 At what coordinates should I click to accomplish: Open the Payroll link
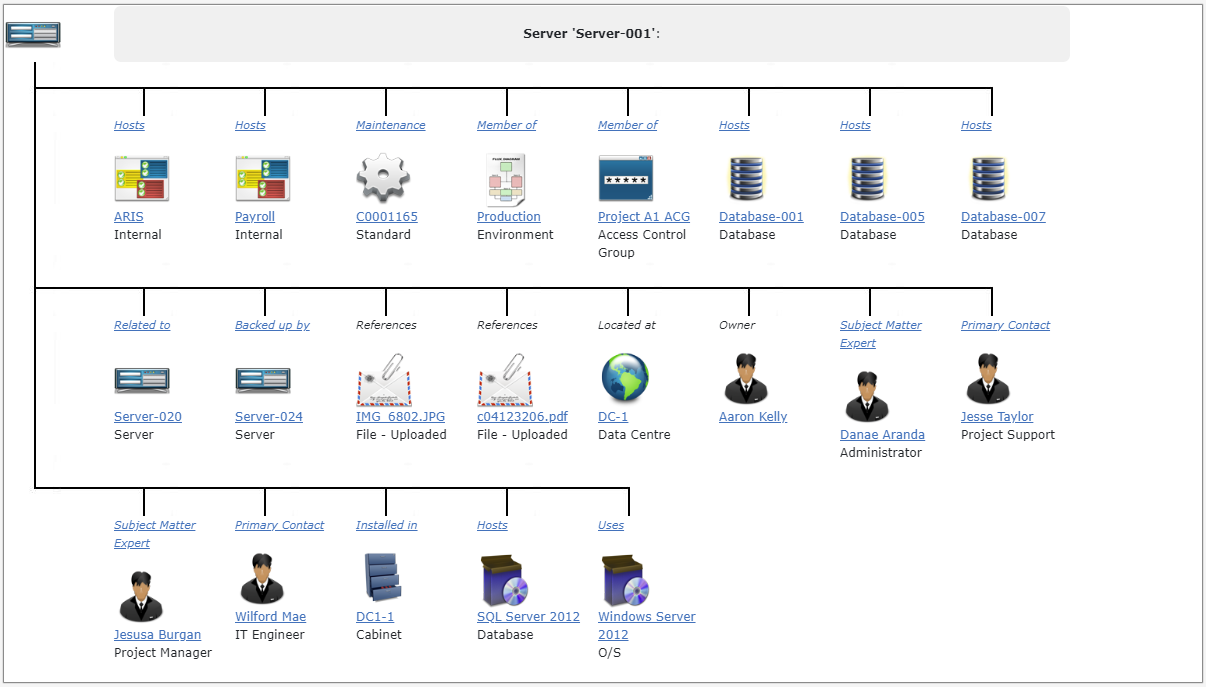[x=255, y=217]
